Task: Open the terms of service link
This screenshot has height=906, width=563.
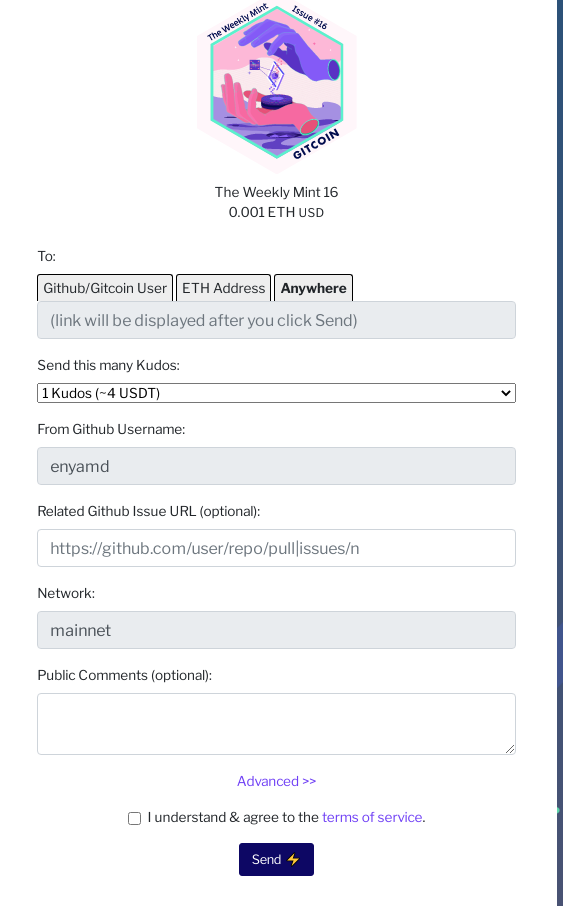Action: coord(372,818)
